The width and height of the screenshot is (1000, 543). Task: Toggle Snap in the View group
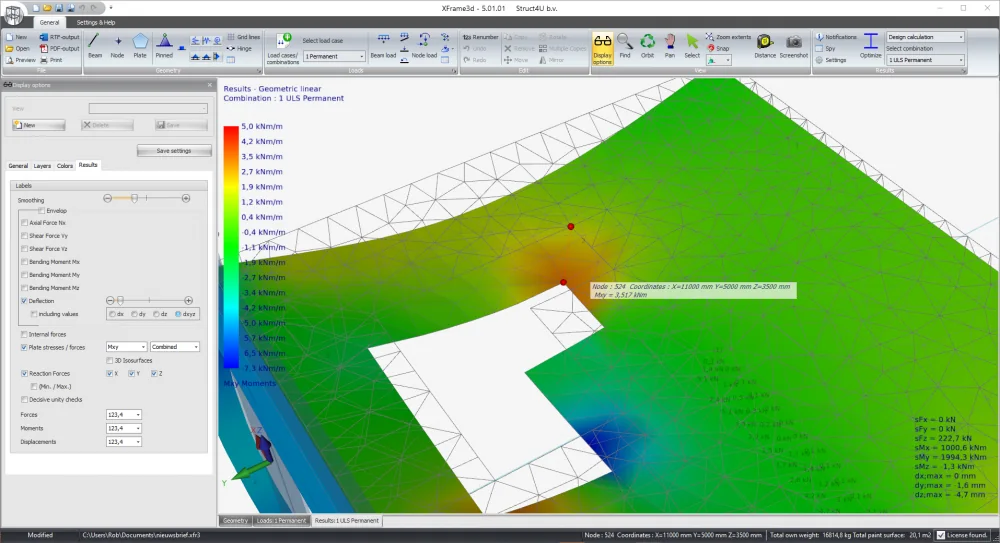point(718,48)
